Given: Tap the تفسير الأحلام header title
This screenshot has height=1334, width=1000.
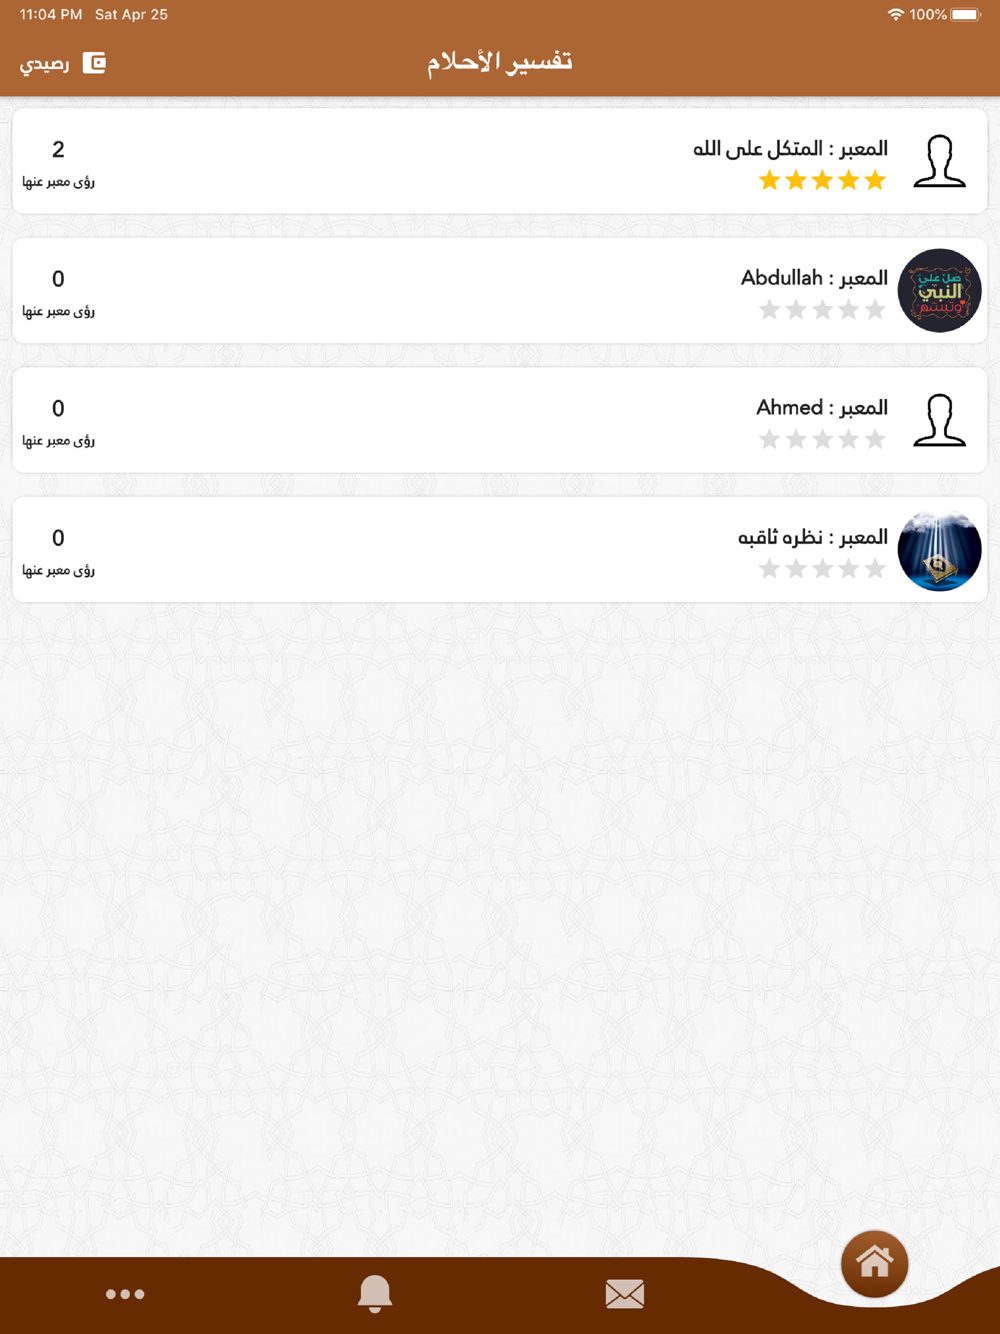Looking at the screenshot, I should coord(500,62).
